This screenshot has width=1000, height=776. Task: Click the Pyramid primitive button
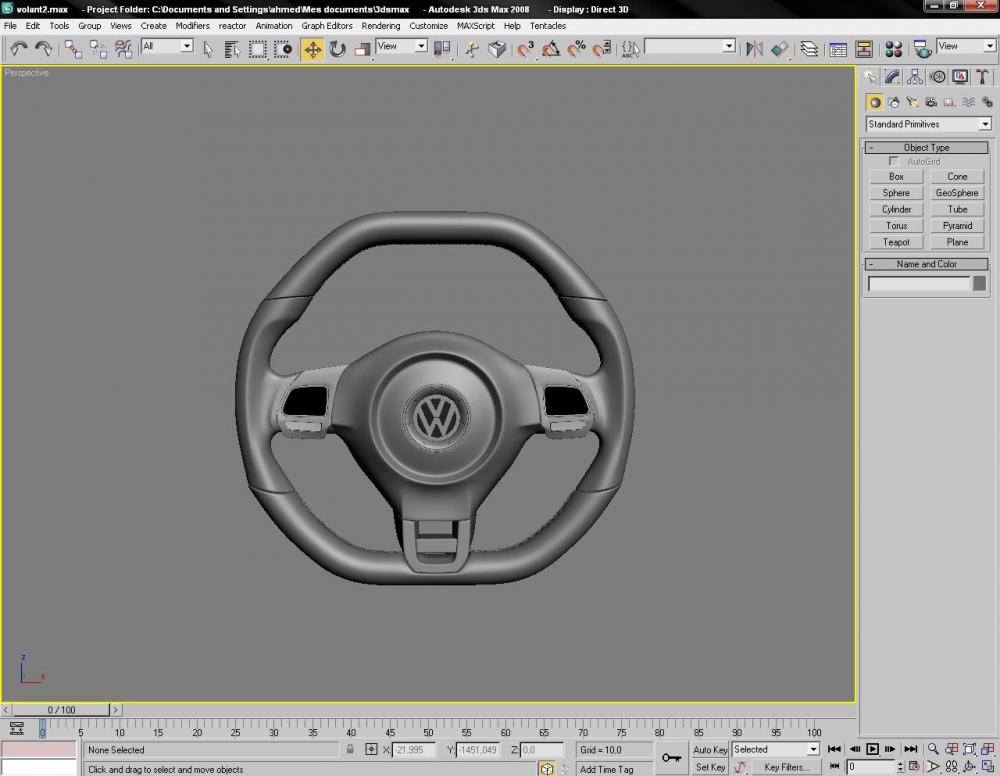pos(957,226)
